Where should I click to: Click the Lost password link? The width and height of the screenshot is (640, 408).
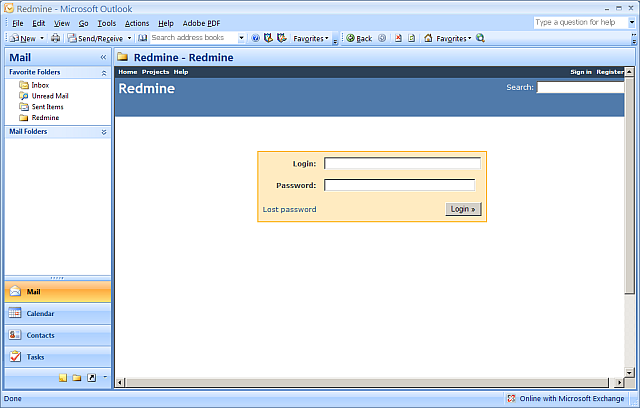[x=289, y=209]
